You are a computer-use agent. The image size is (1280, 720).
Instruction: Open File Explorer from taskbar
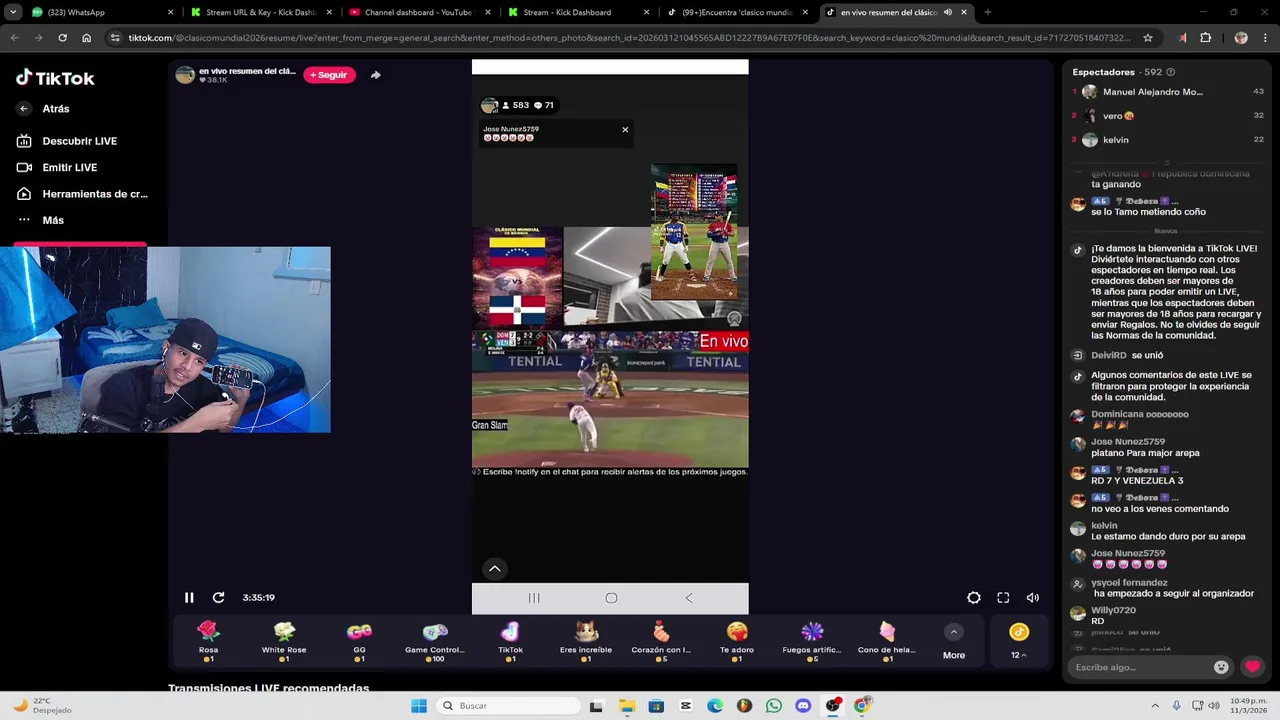point(627,706)
